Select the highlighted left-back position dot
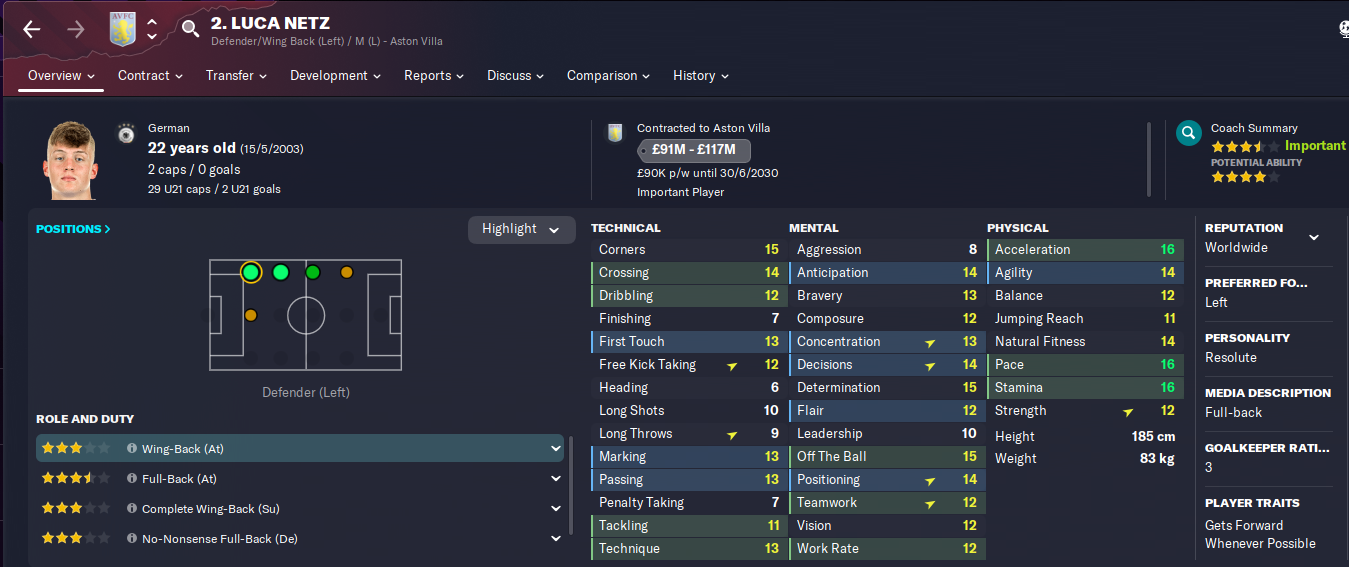Viewport: 1349px width, 567px height. tap(251, 272)
